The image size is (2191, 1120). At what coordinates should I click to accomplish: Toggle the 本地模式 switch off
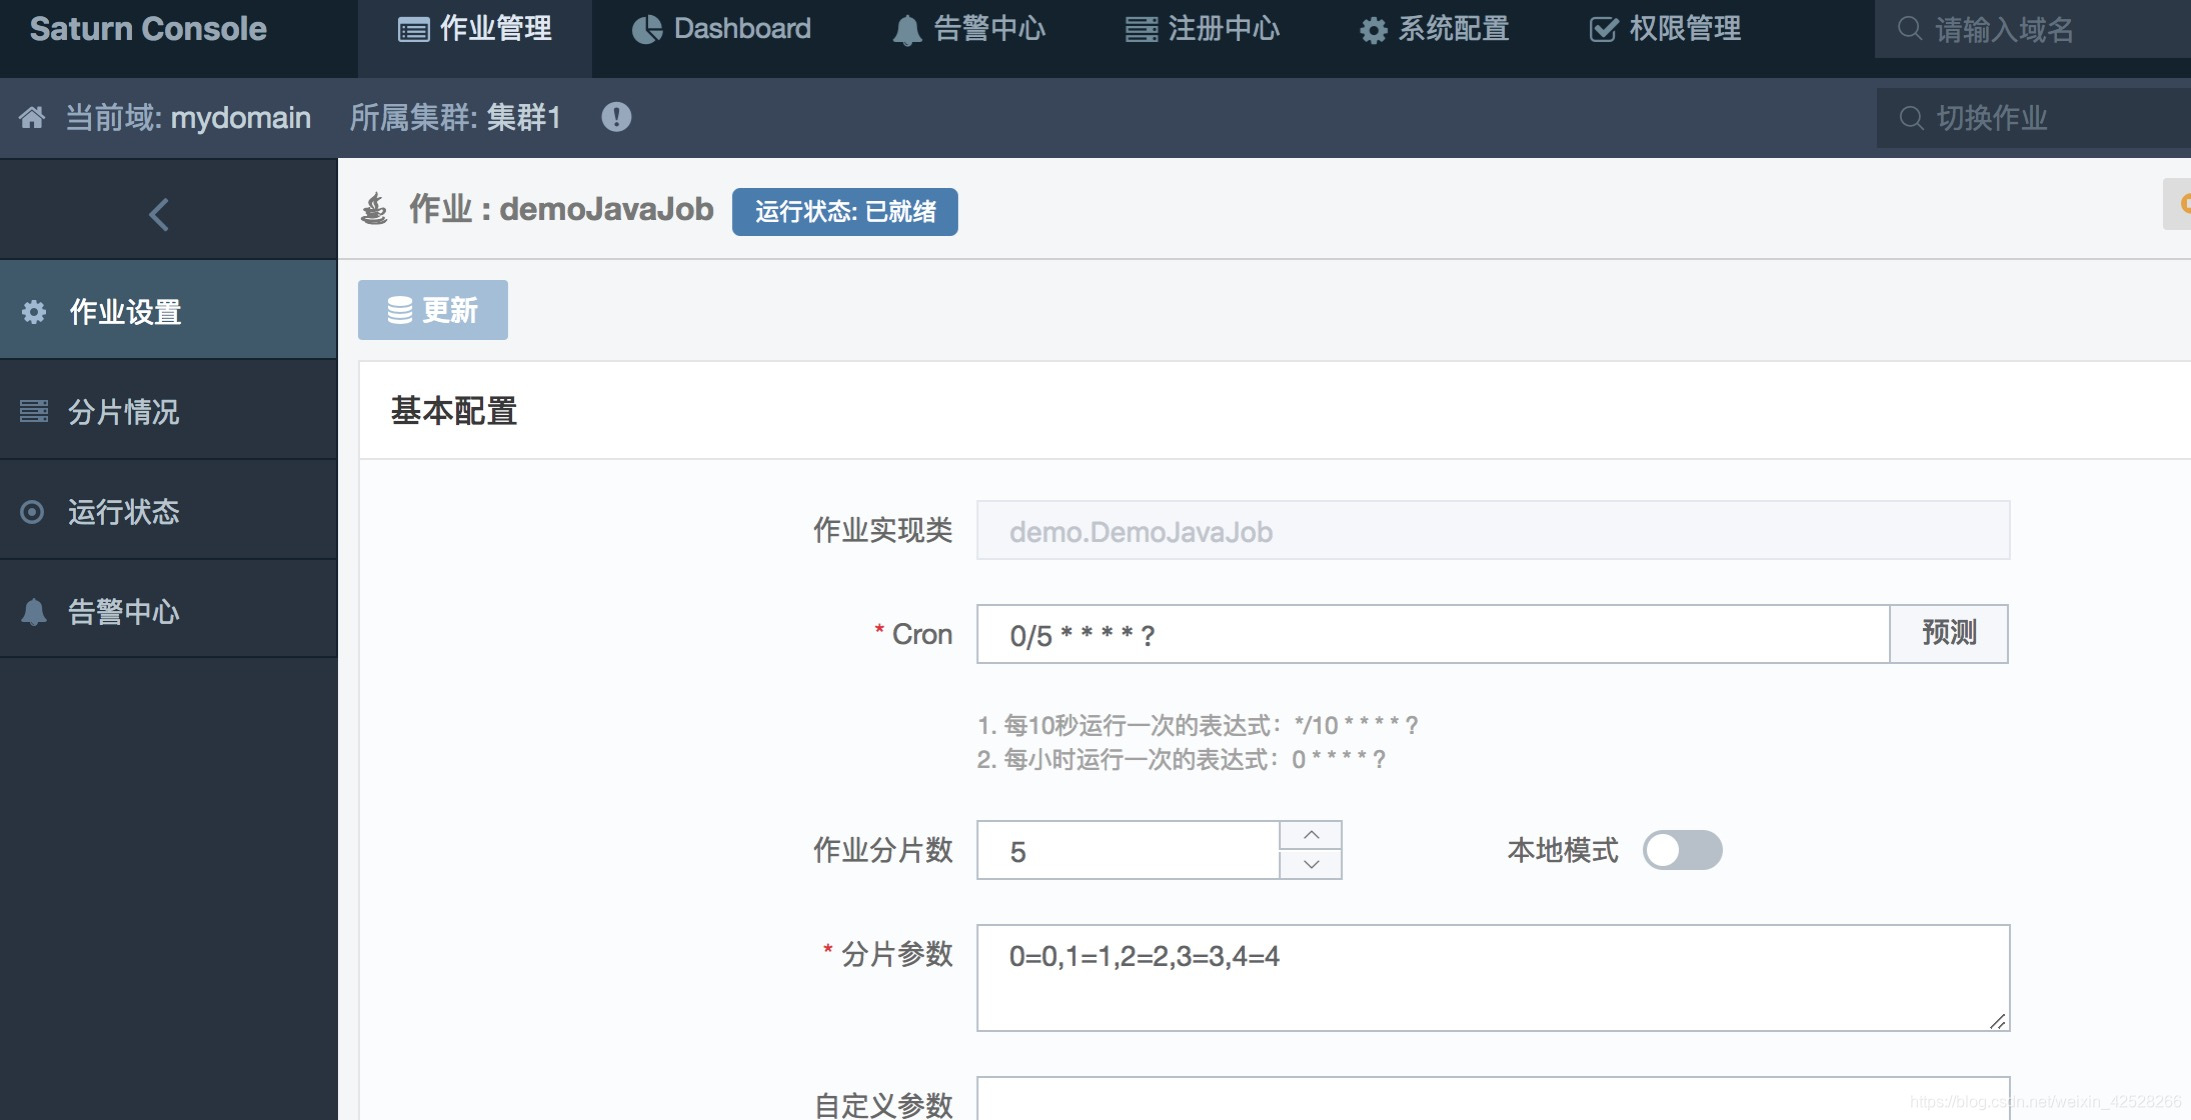1683,850
